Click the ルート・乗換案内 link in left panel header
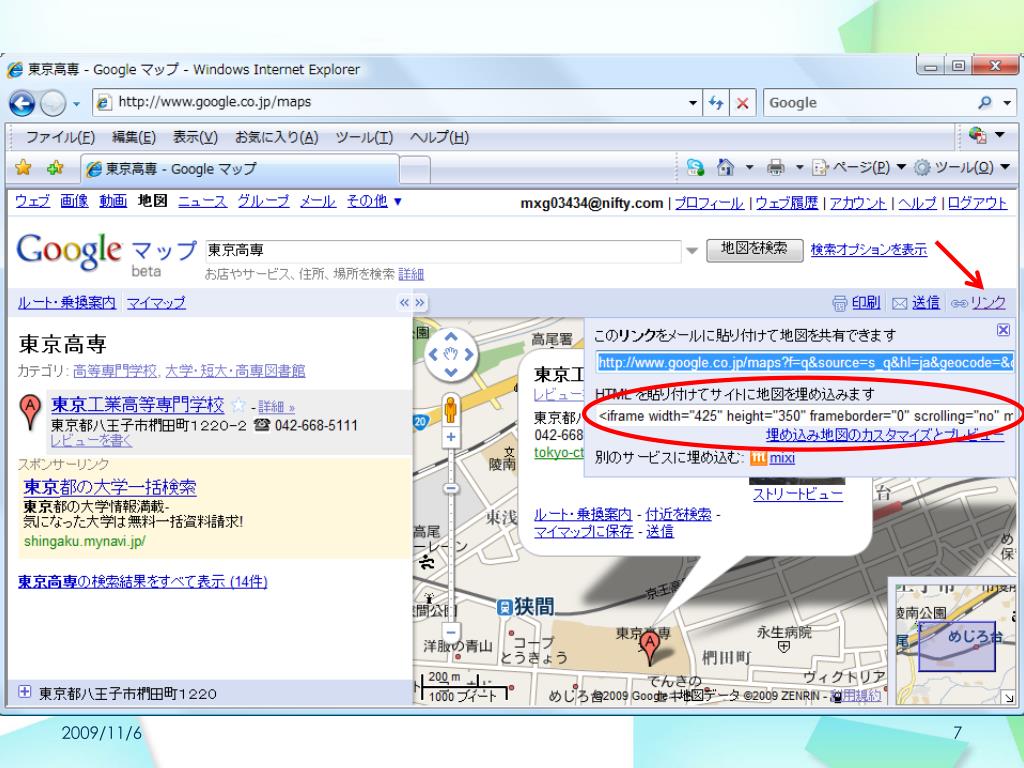This screenshot has height=768, width=1024. (67, 302)
